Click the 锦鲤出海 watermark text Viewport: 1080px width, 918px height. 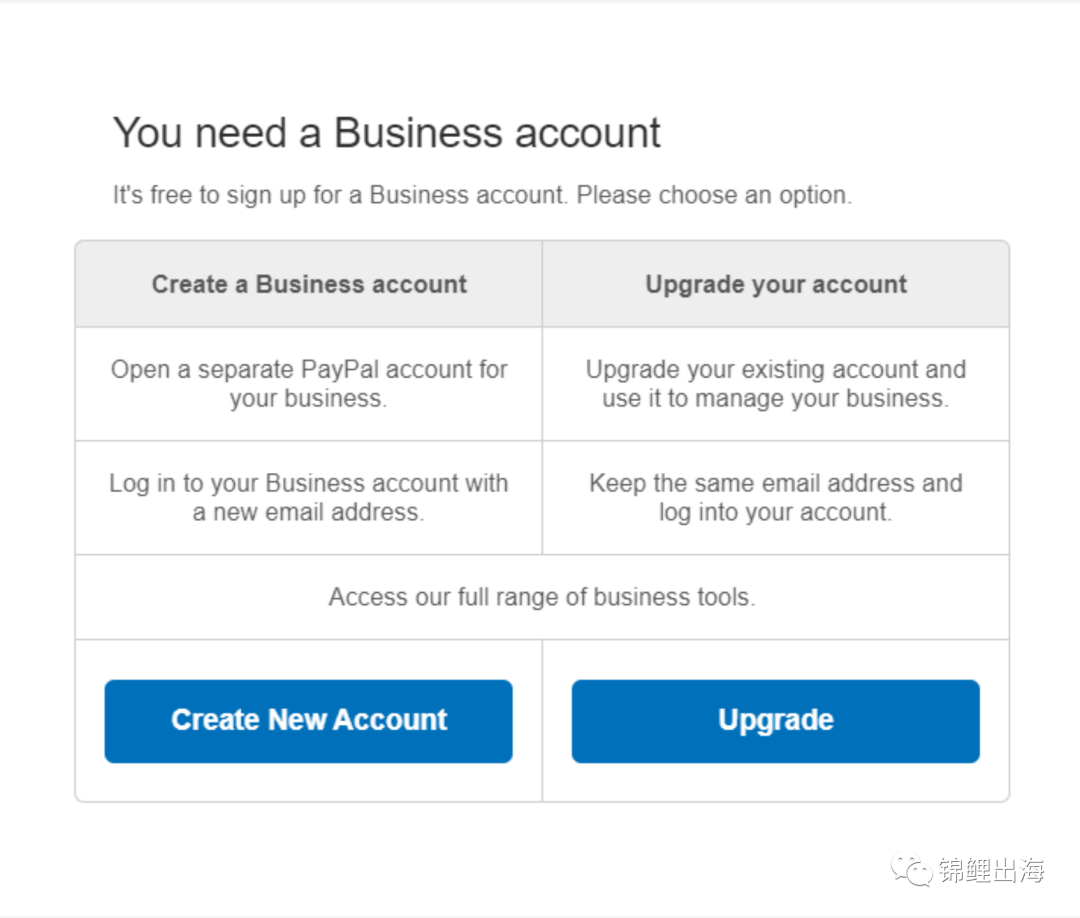[991, 870]
